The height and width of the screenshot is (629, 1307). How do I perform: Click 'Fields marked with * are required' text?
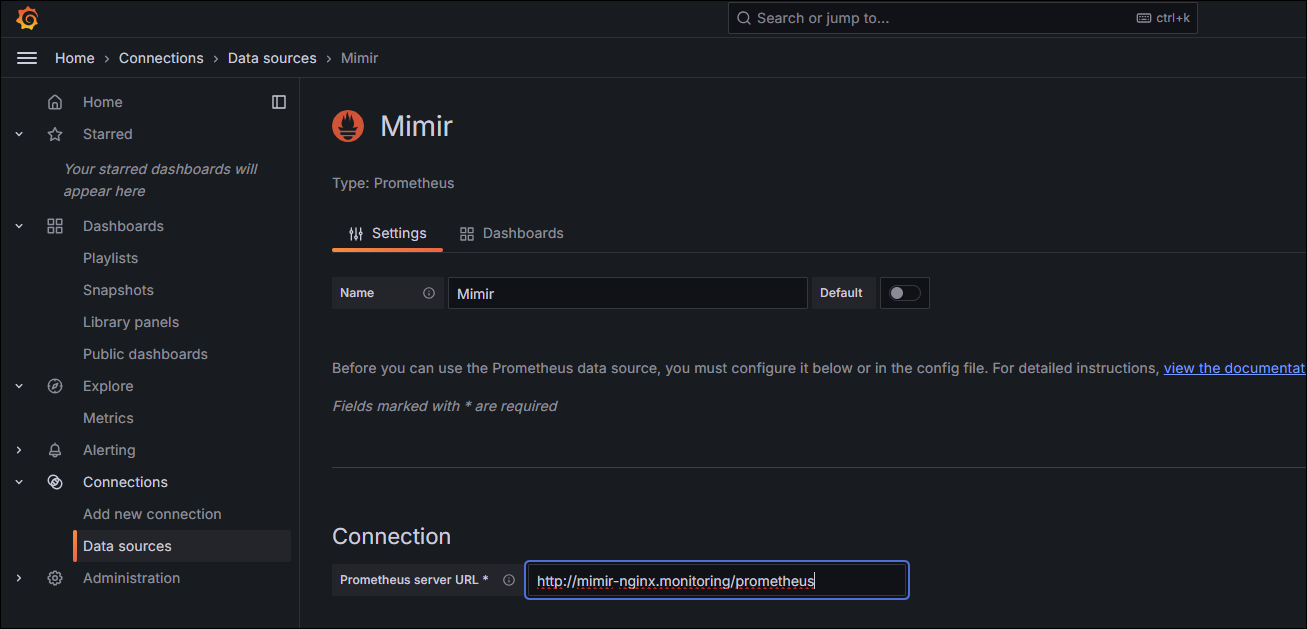point(445,406)
